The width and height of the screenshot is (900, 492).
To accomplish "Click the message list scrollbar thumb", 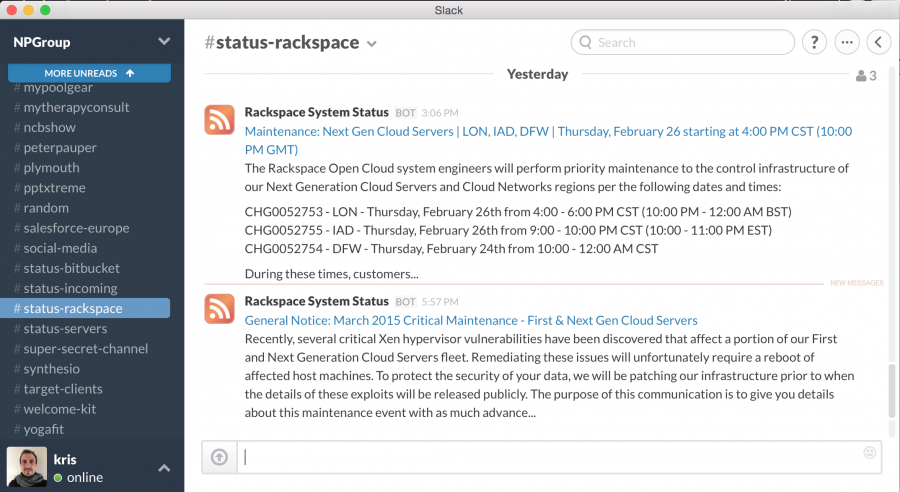I will (891, 390).
